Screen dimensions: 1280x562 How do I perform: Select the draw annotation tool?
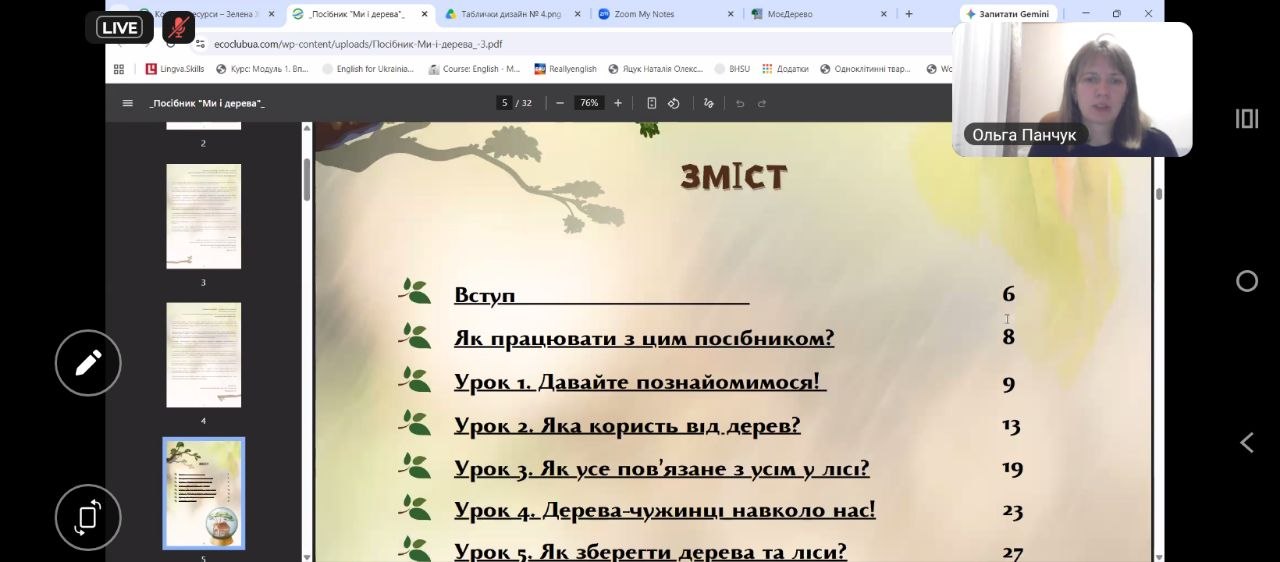coord(709,103)
